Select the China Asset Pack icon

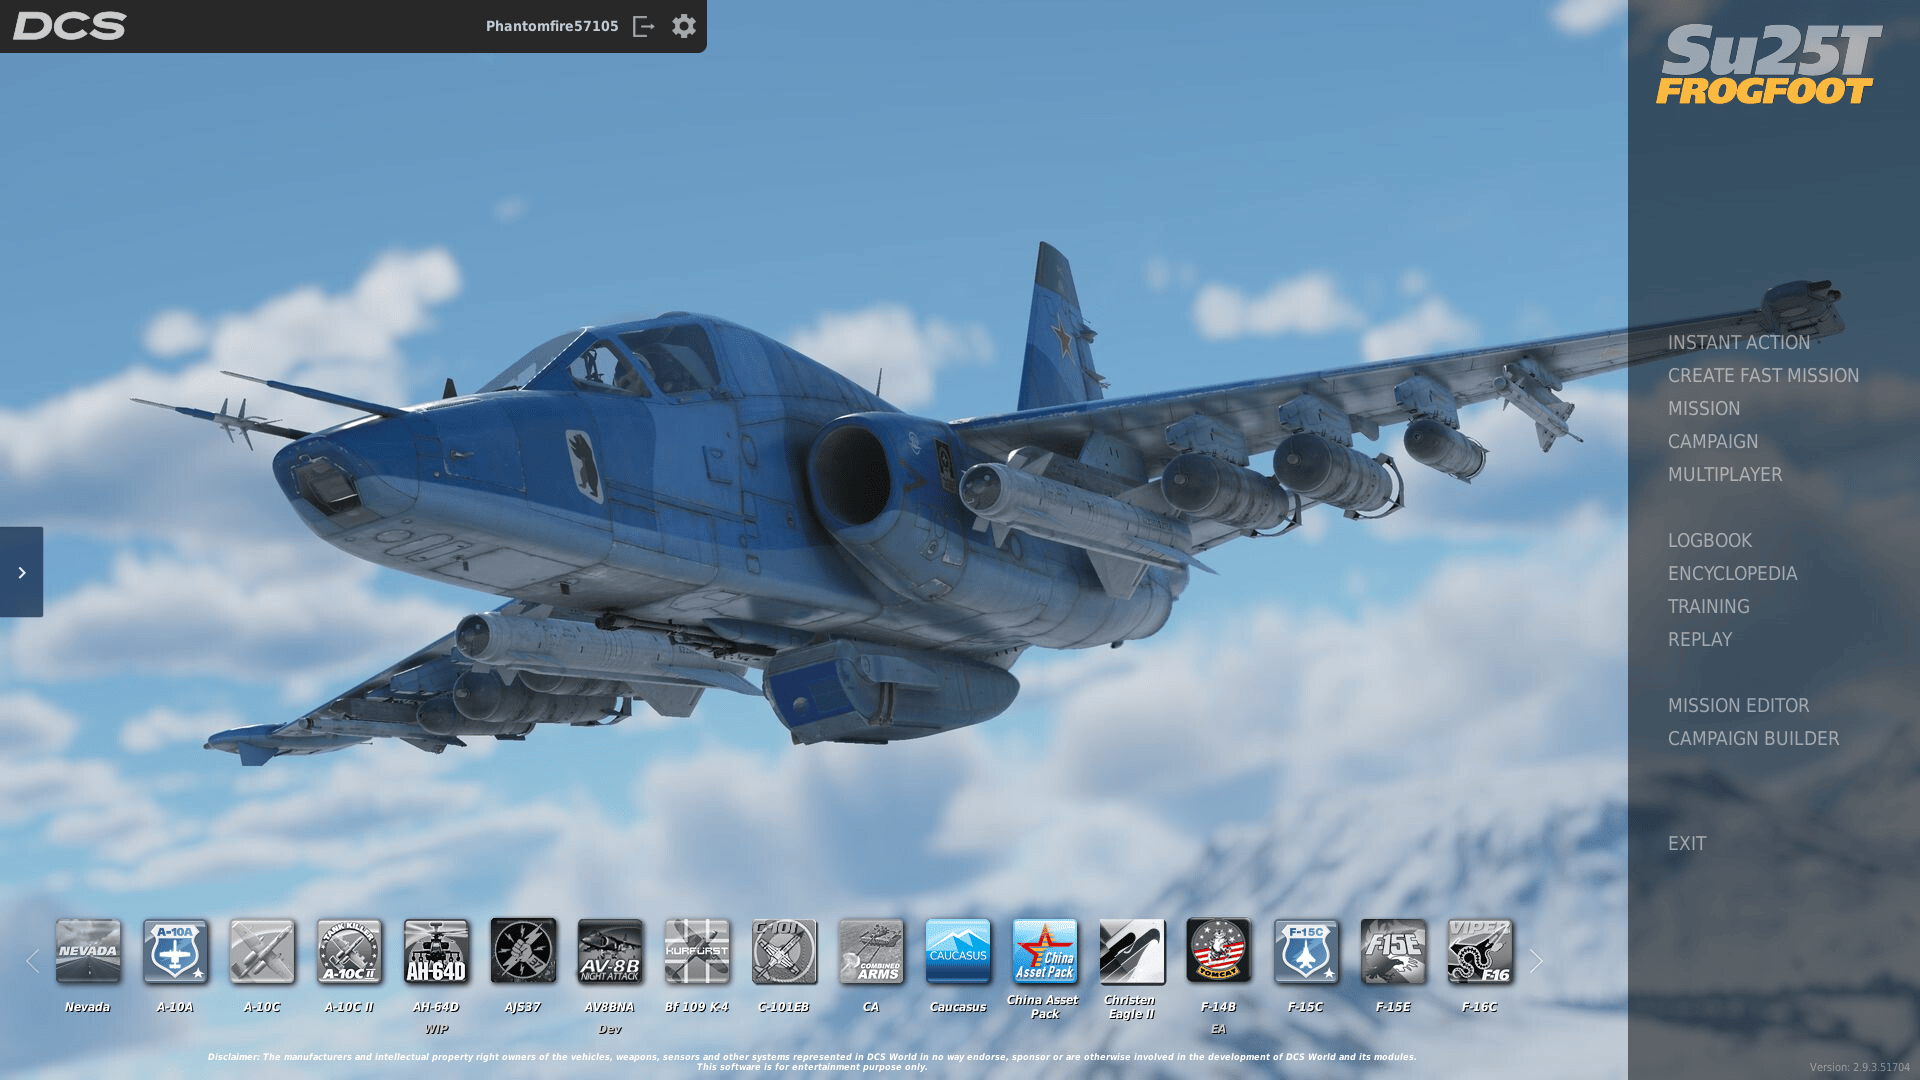click(1044, 951)
